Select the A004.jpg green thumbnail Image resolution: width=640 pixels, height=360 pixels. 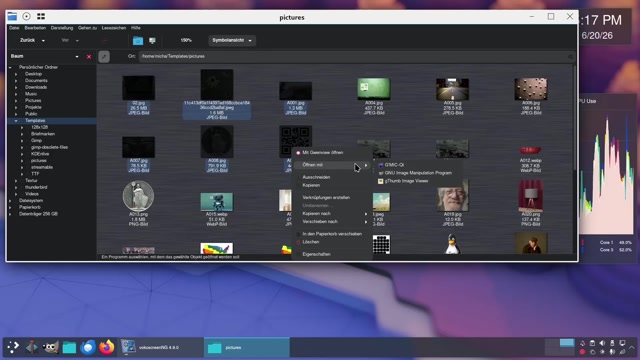click(373, 89)
